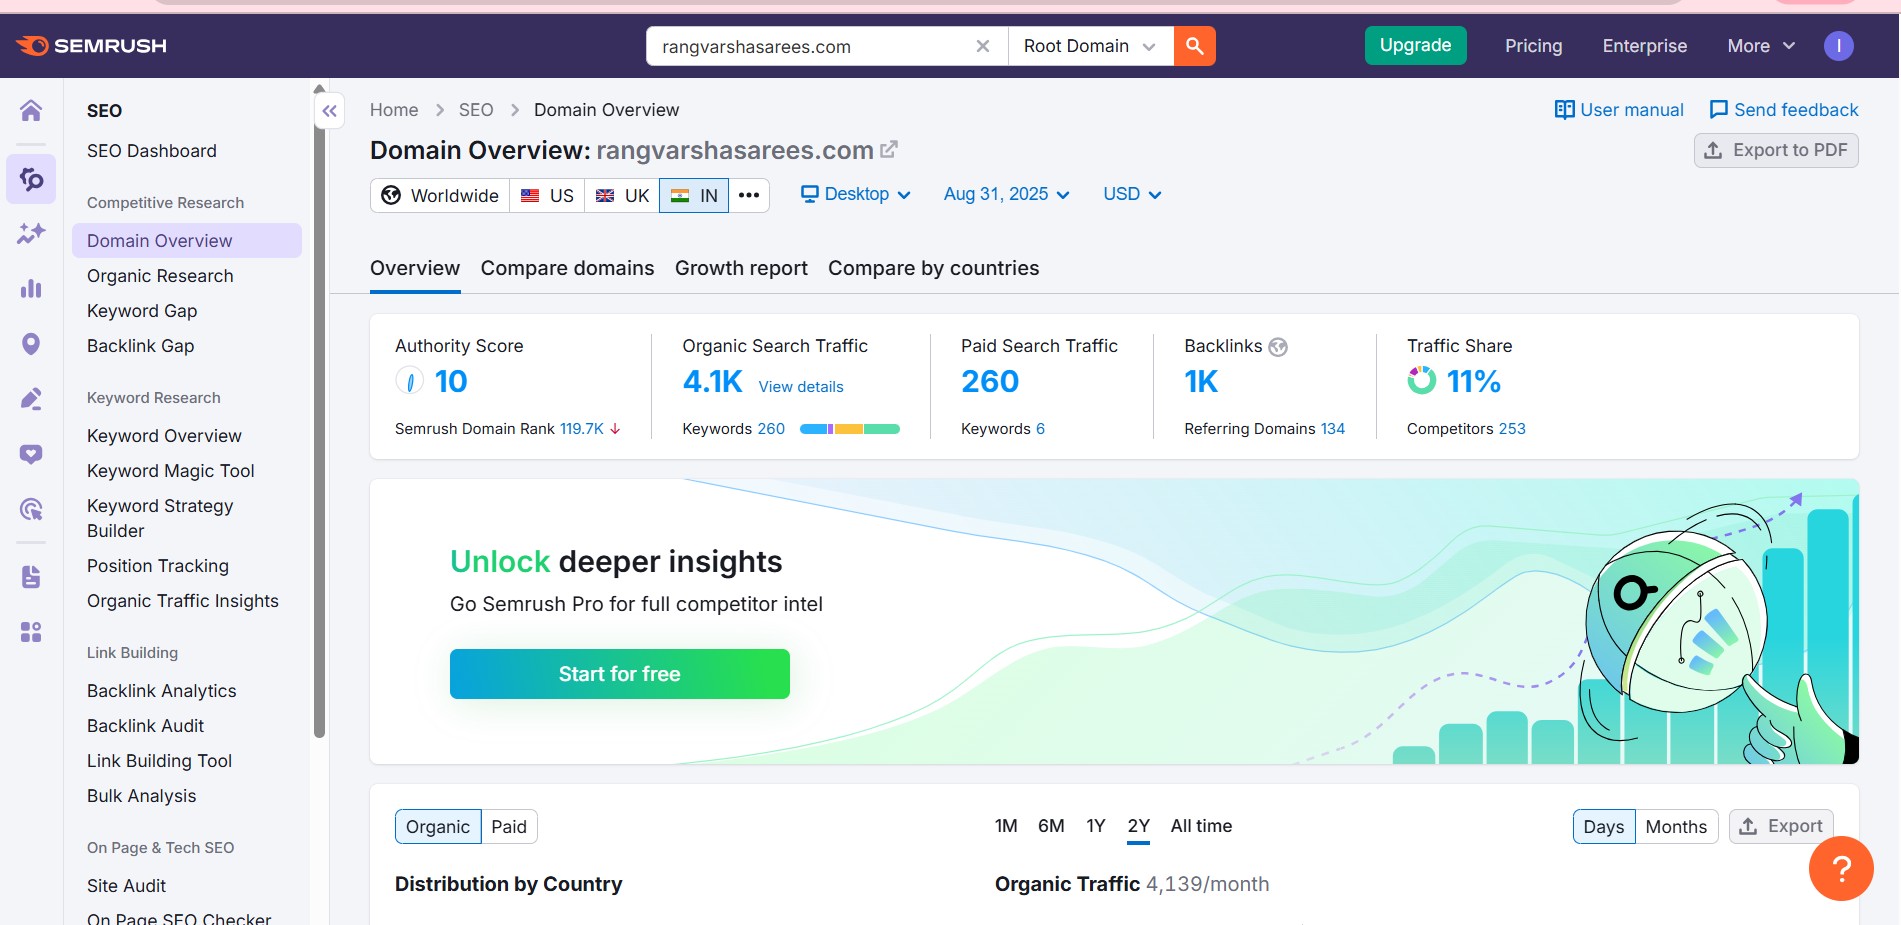The width and height of the screenshot is (1901, 925).
Task: Click the Backlinks info settings icon
Action: 1278,347
